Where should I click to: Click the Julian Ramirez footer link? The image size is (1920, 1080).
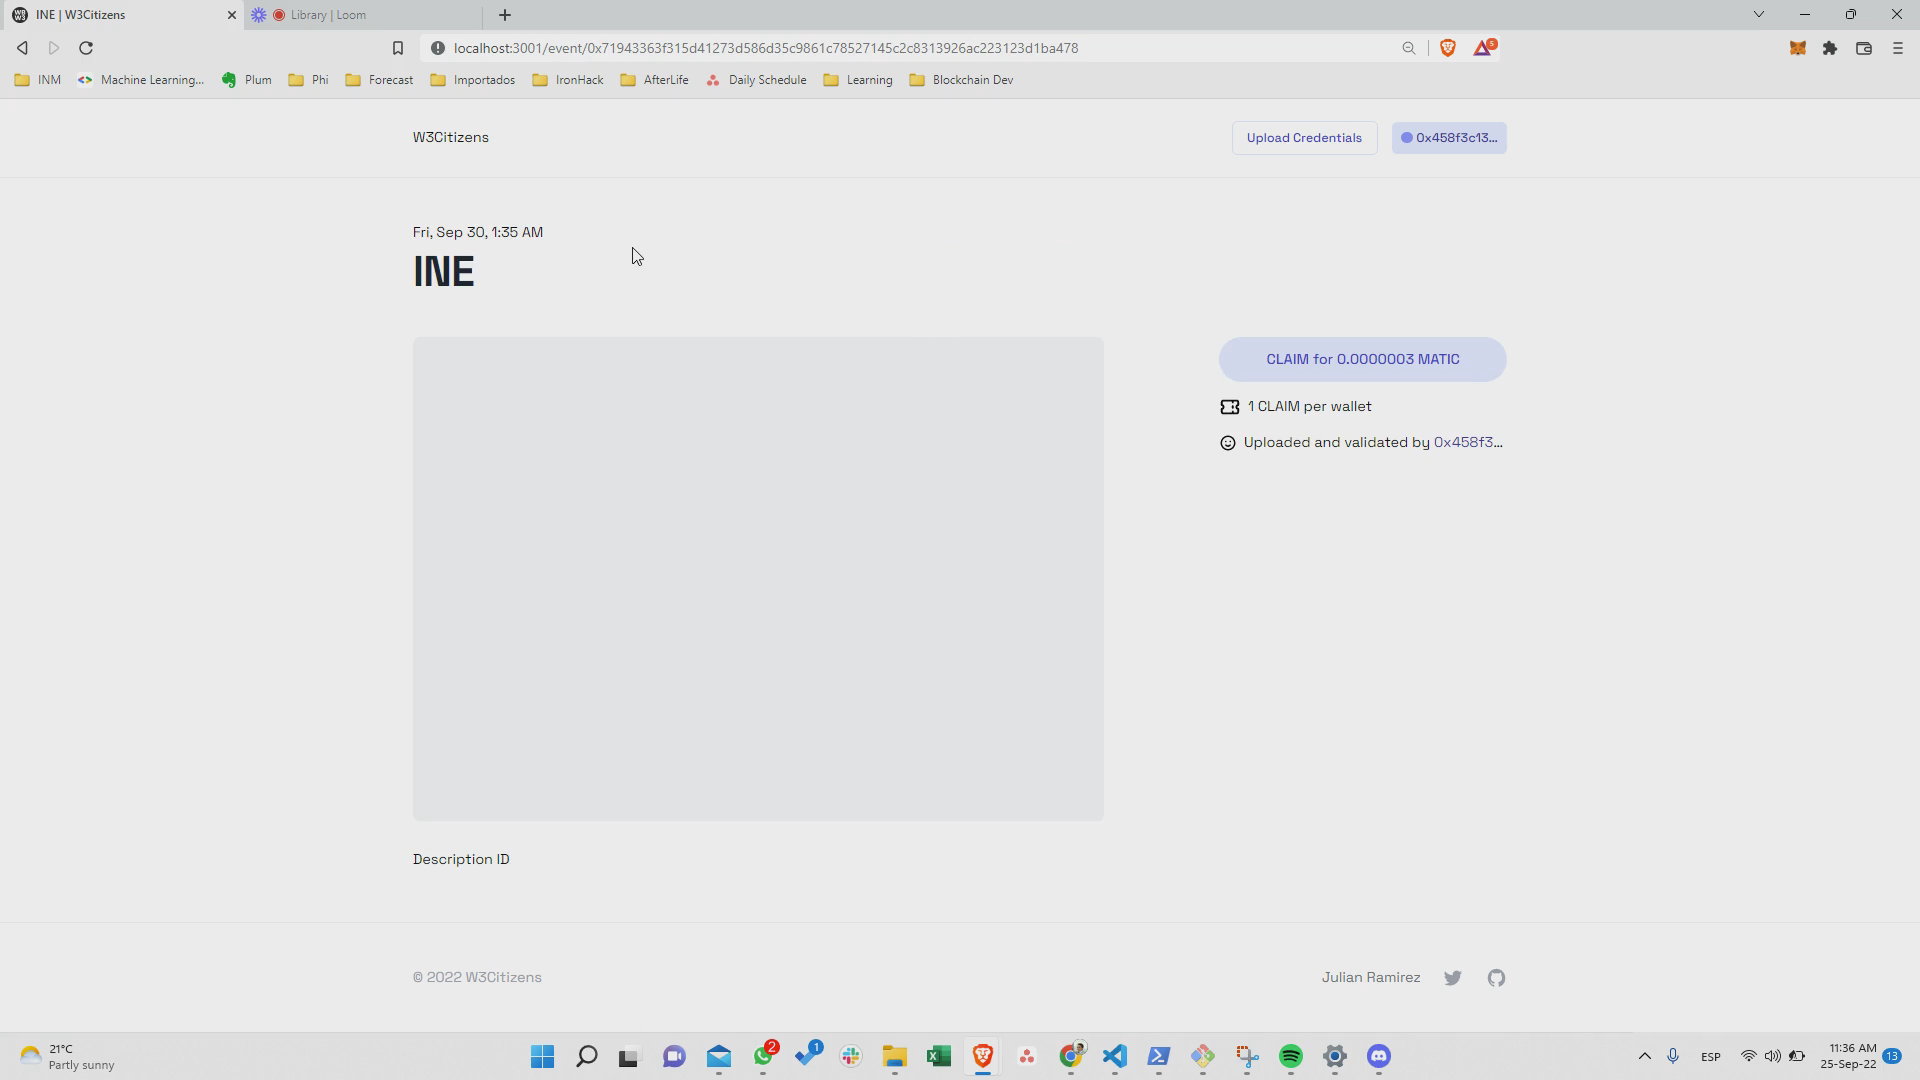tap(1371, 977)
